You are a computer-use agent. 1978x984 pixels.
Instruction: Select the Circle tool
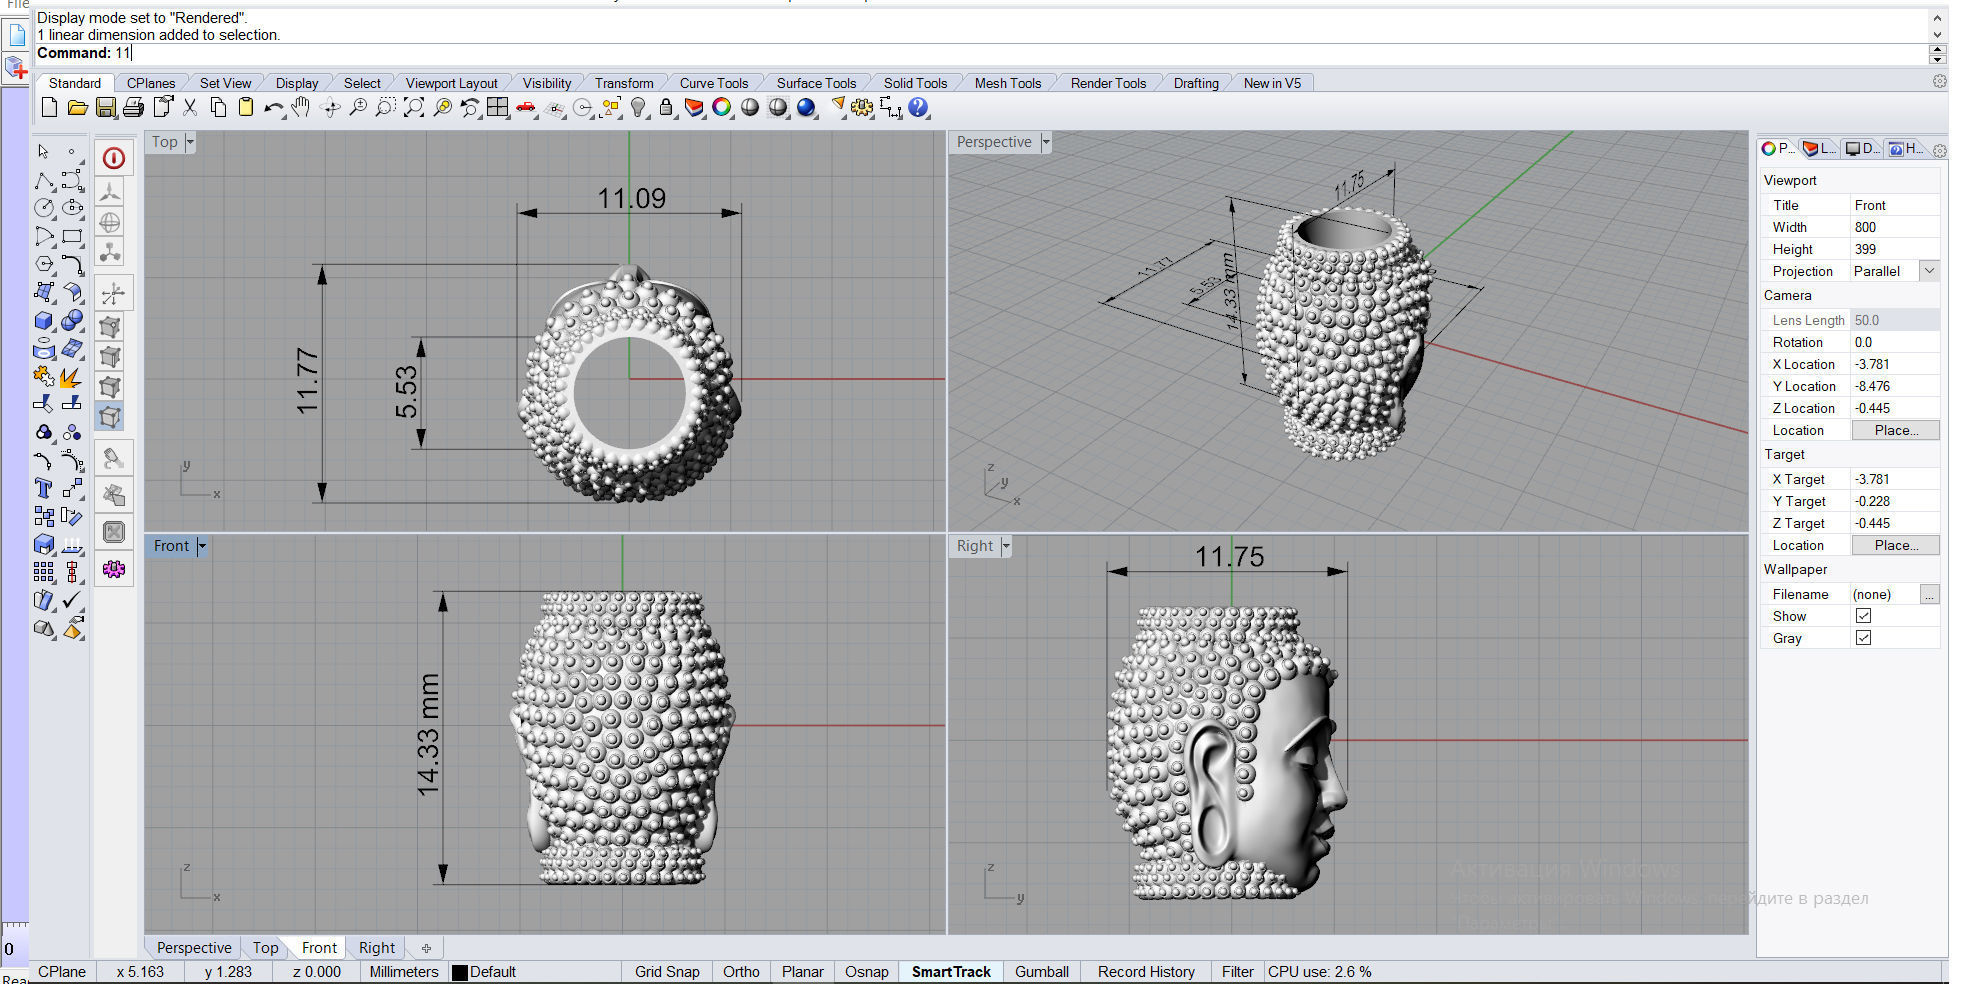44,208
